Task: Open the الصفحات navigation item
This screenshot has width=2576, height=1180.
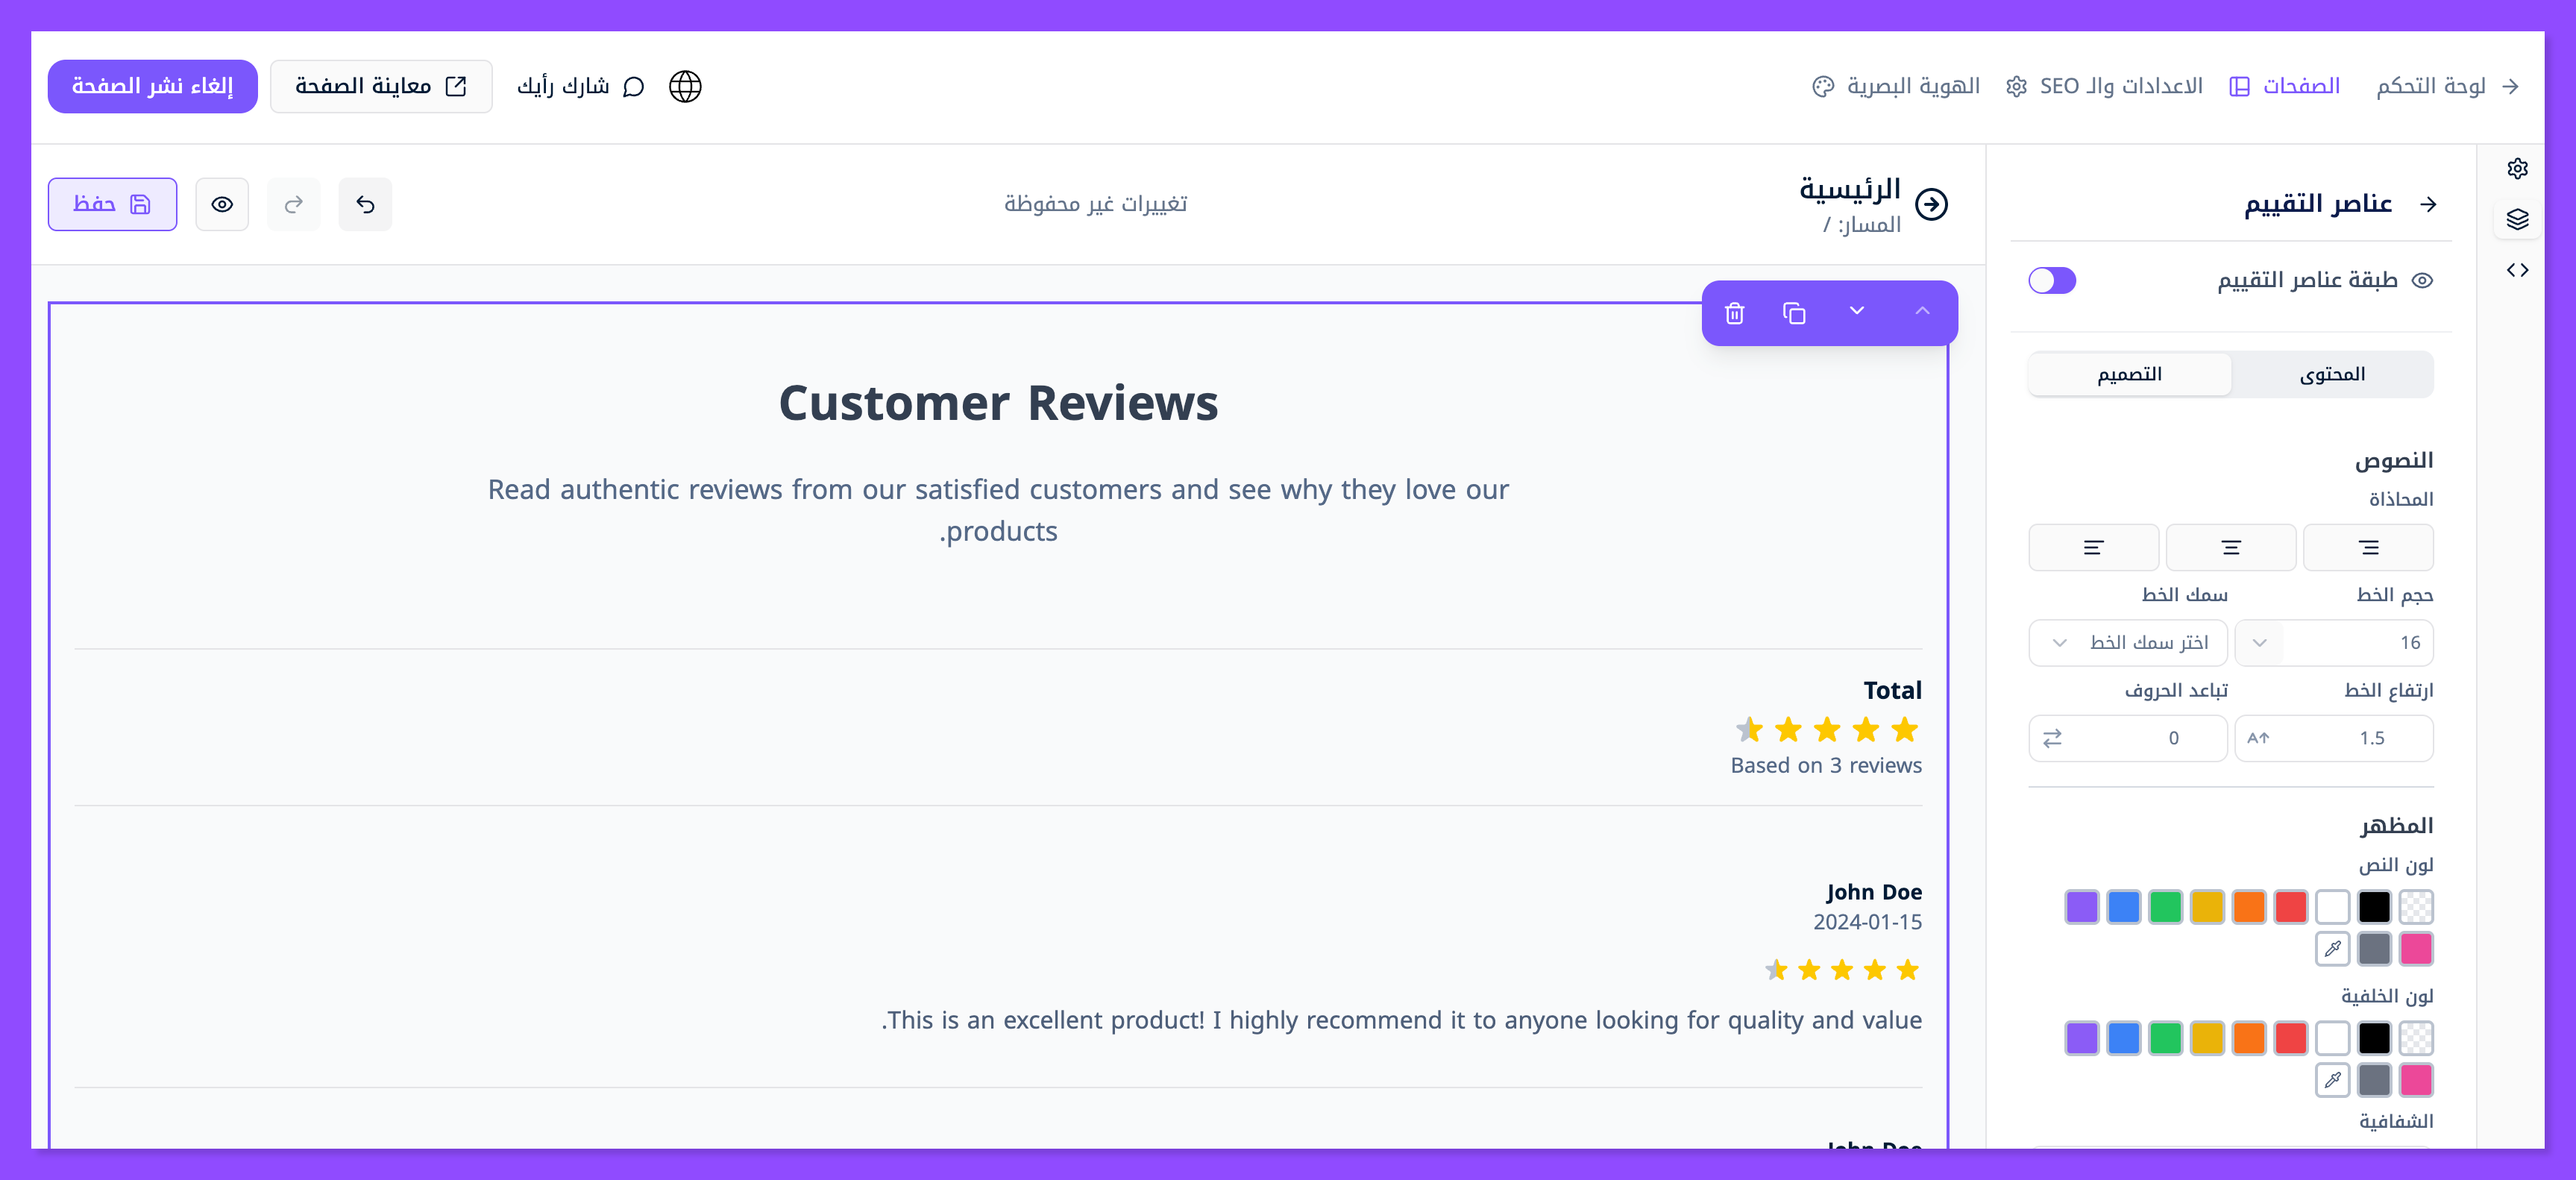Action: [2285, 86]
